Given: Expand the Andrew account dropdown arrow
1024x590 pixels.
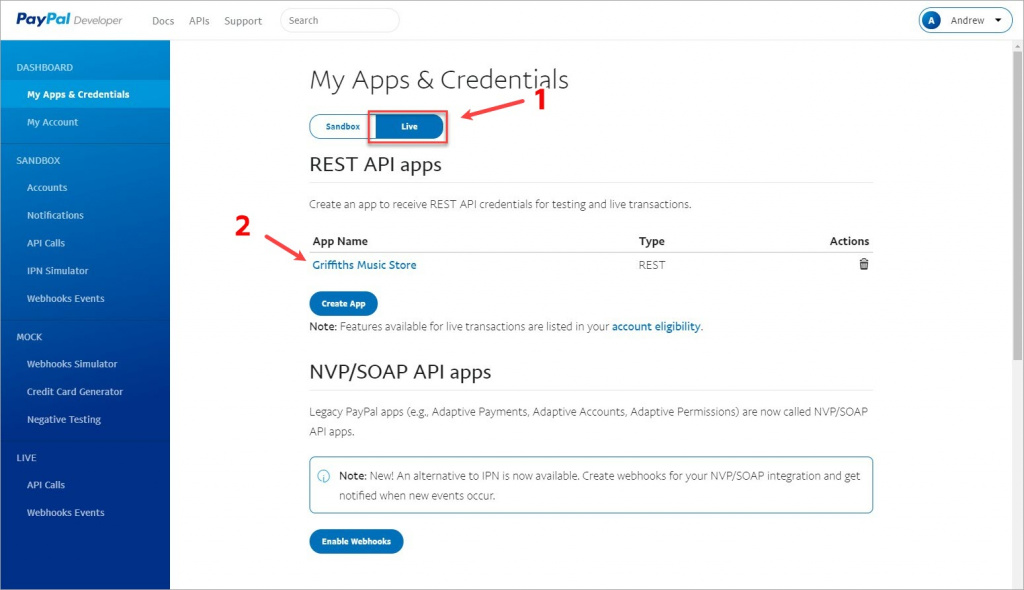Looking at the screenshot, I should coord(998,20).
